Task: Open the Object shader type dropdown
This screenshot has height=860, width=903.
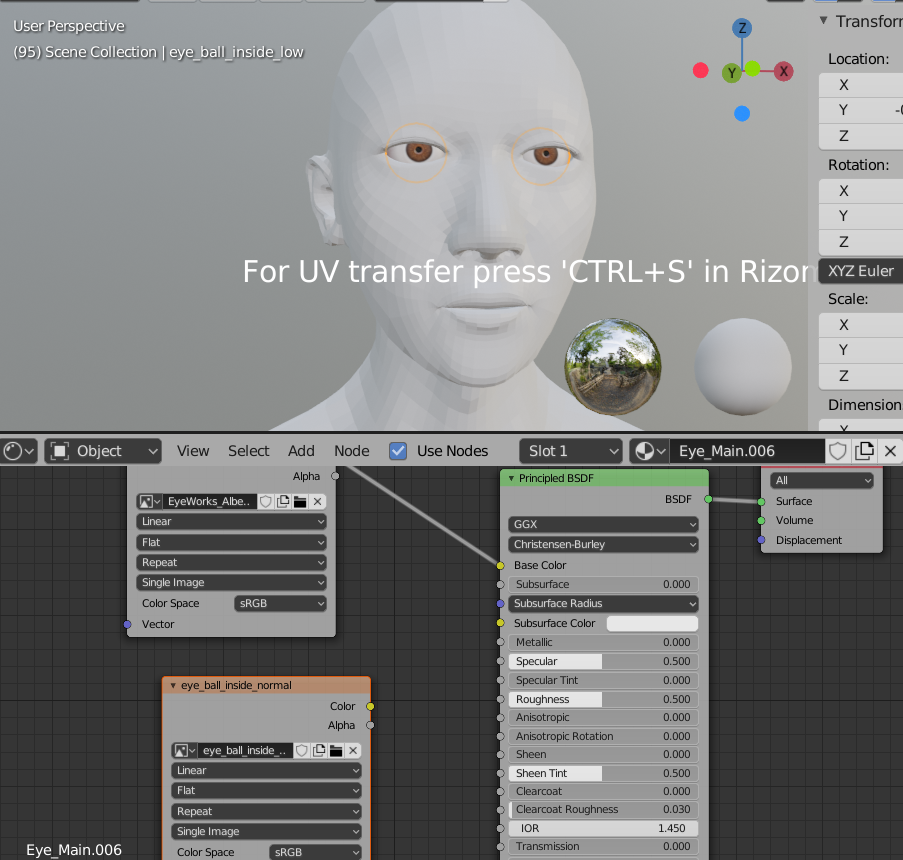Action: point(103,451)
